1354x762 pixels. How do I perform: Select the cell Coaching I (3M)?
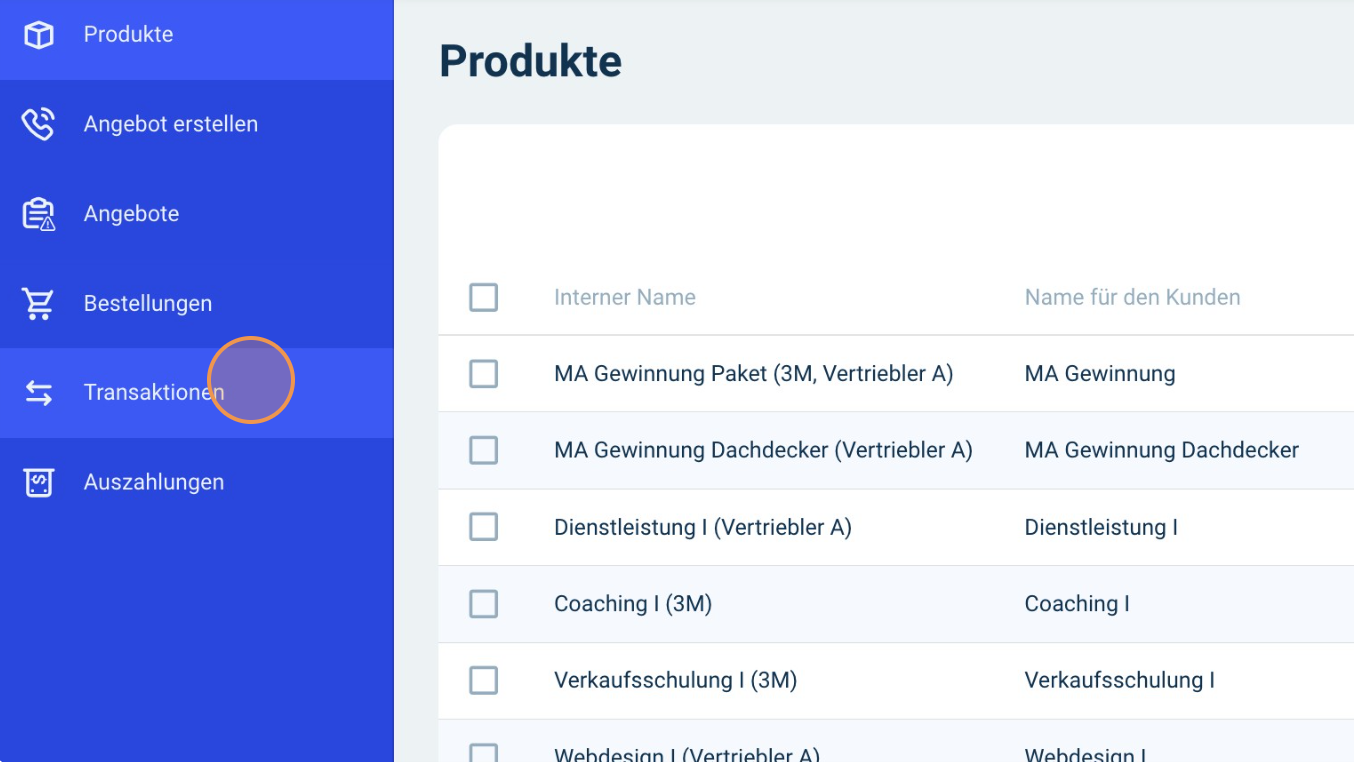click(x=633, y=604)
